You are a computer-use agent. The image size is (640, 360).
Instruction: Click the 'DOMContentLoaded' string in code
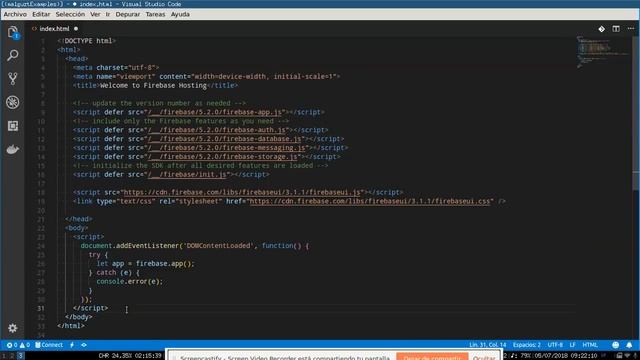coord(218,246)
